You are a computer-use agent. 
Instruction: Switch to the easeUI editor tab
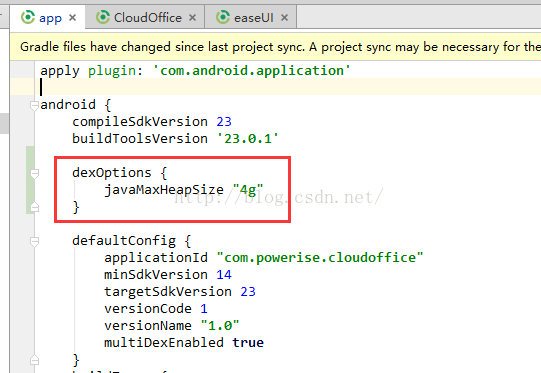point(250,17)
